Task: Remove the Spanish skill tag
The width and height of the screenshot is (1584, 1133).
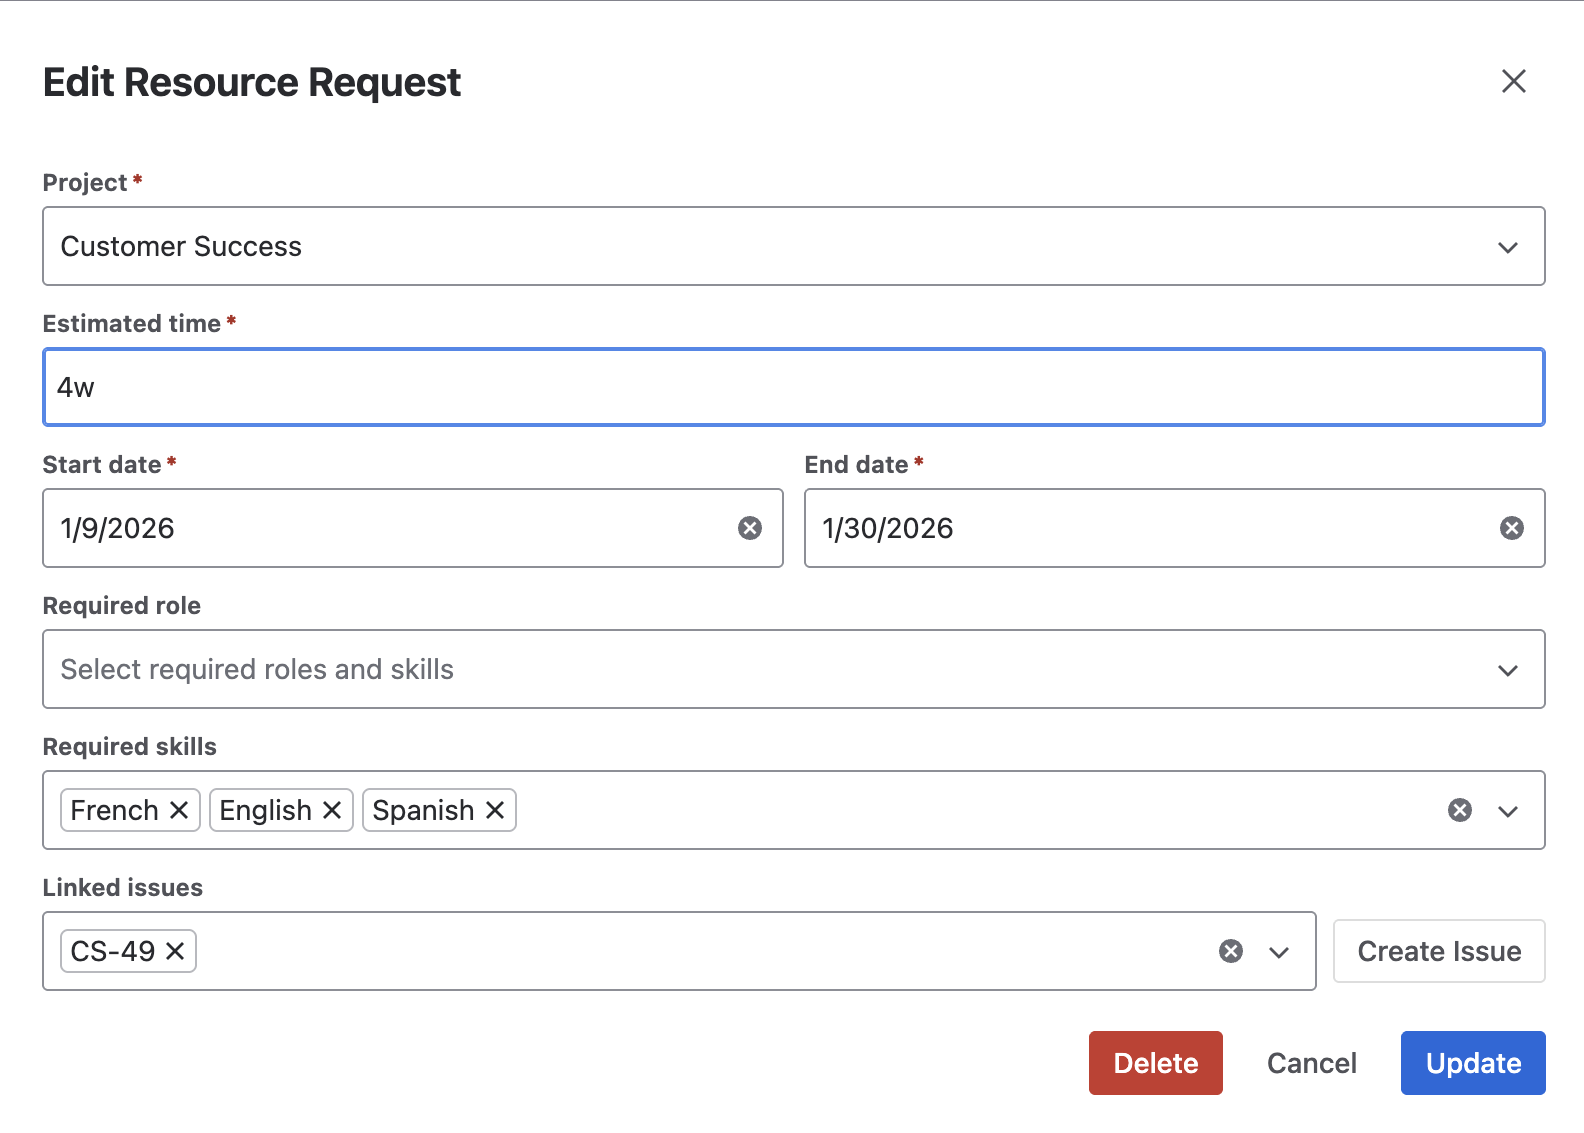Action: click(x=495, y=810)
